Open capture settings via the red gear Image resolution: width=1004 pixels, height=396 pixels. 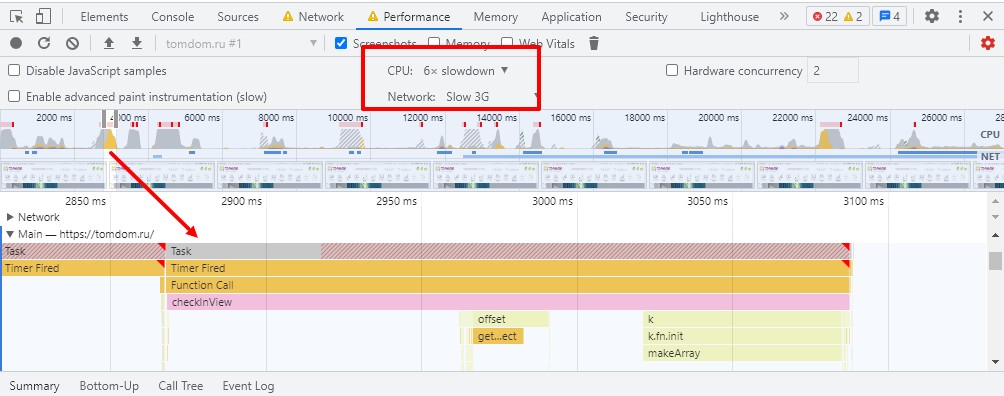[x=988, y=43]
